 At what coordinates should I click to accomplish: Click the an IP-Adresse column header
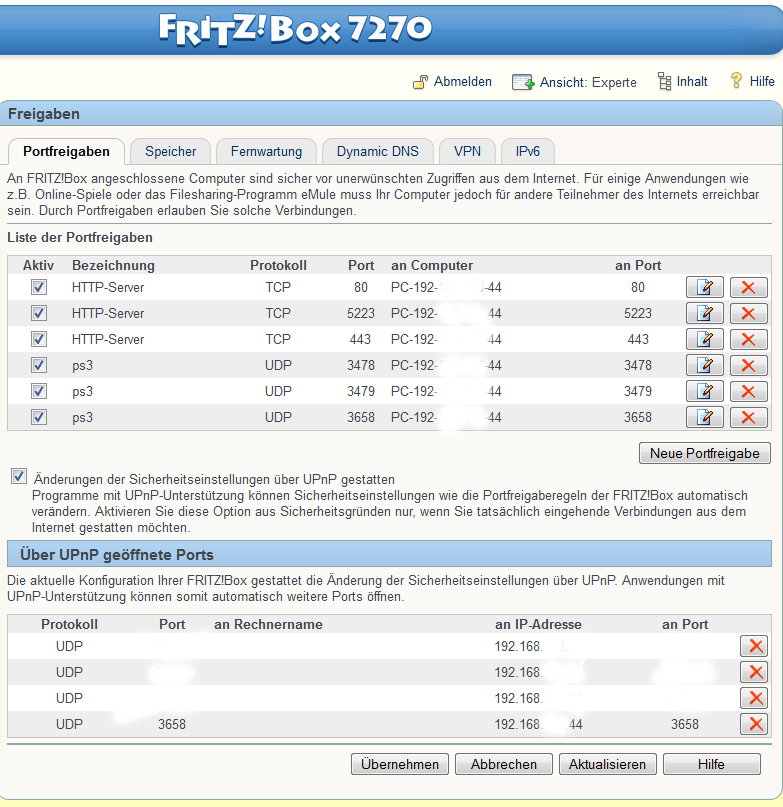click(x=538, y=624)
